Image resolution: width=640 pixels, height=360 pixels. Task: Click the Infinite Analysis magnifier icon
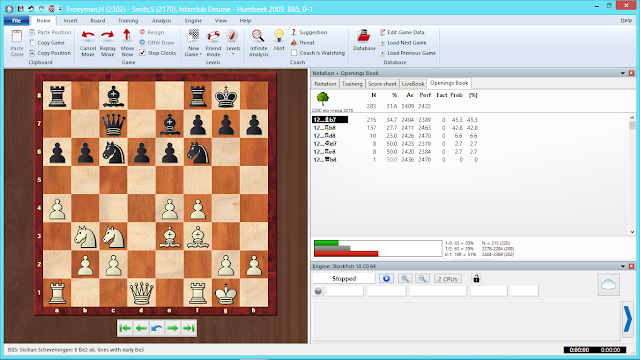[x=258, y=36]
